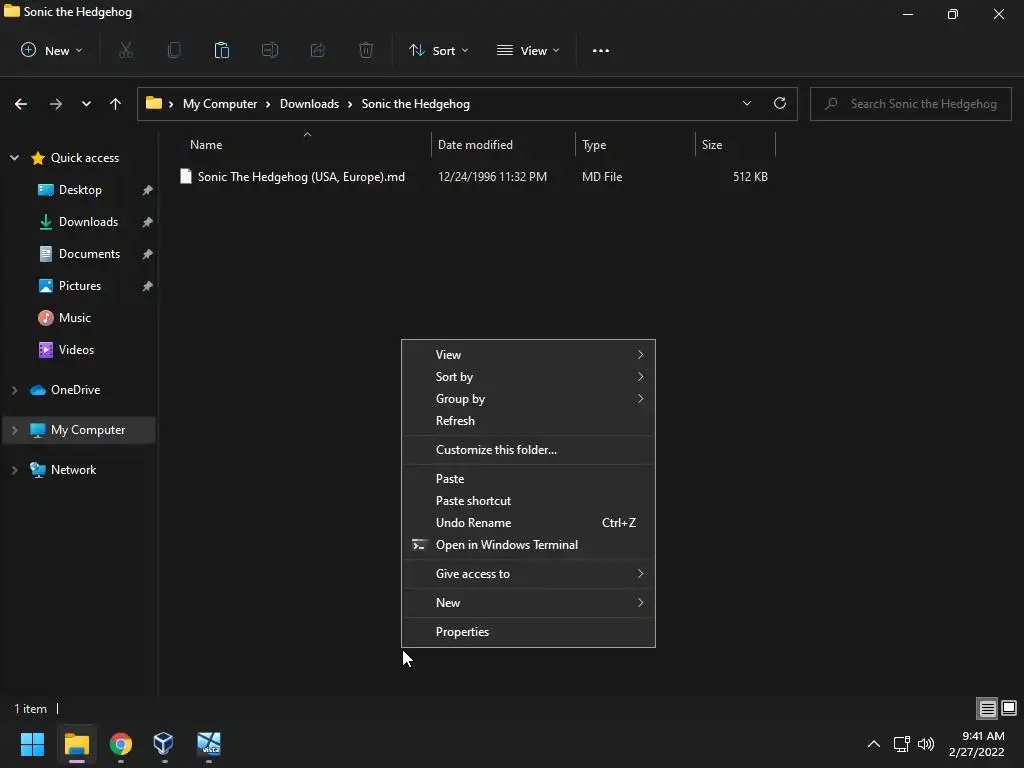
Task: Choose Paste from the context menu
Action: click(528, 479)
